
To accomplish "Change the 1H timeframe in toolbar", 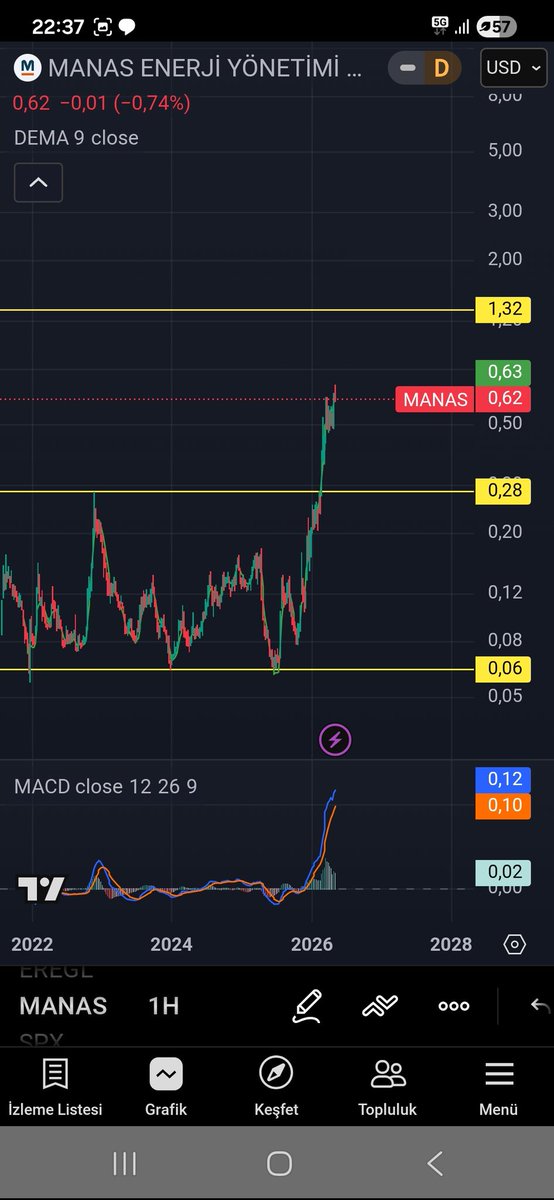I will coord(164,1006).
